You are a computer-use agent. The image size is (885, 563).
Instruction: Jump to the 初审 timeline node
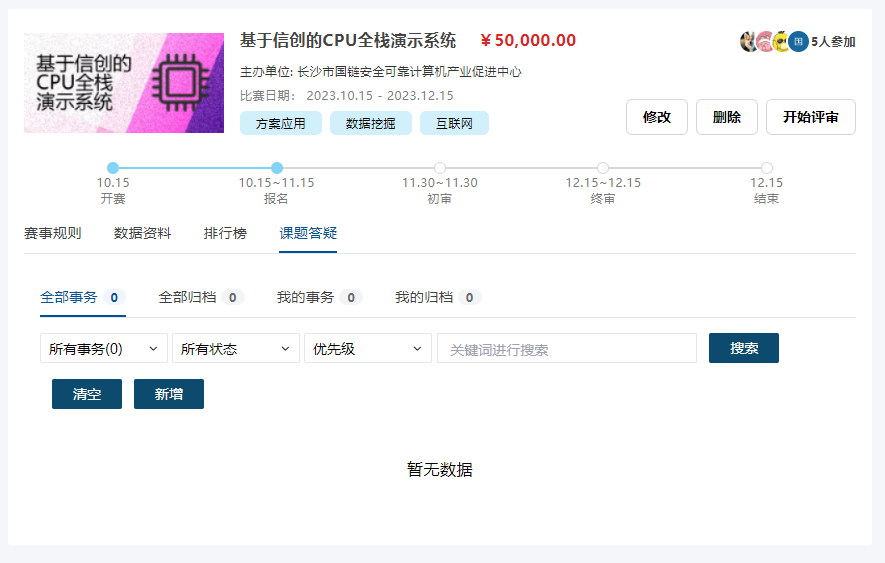tap(440, 168)
